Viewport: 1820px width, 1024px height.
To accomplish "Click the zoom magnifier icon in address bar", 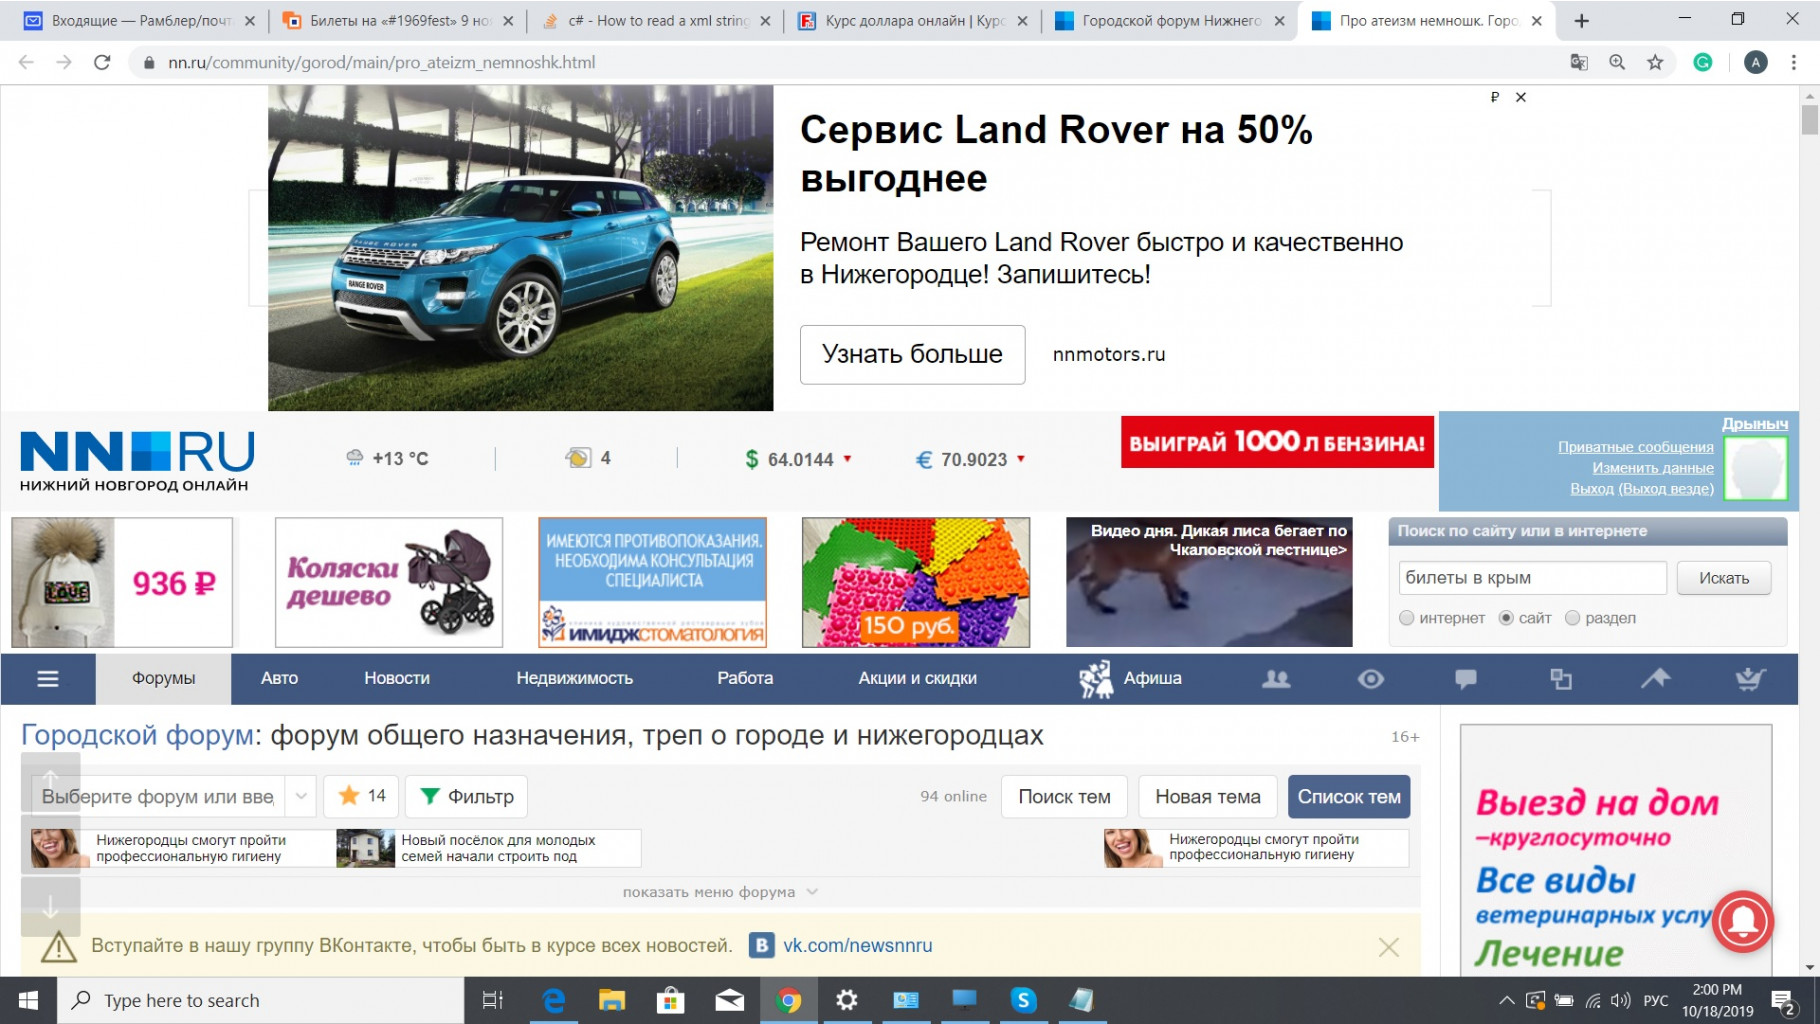I will point(1617,62).
